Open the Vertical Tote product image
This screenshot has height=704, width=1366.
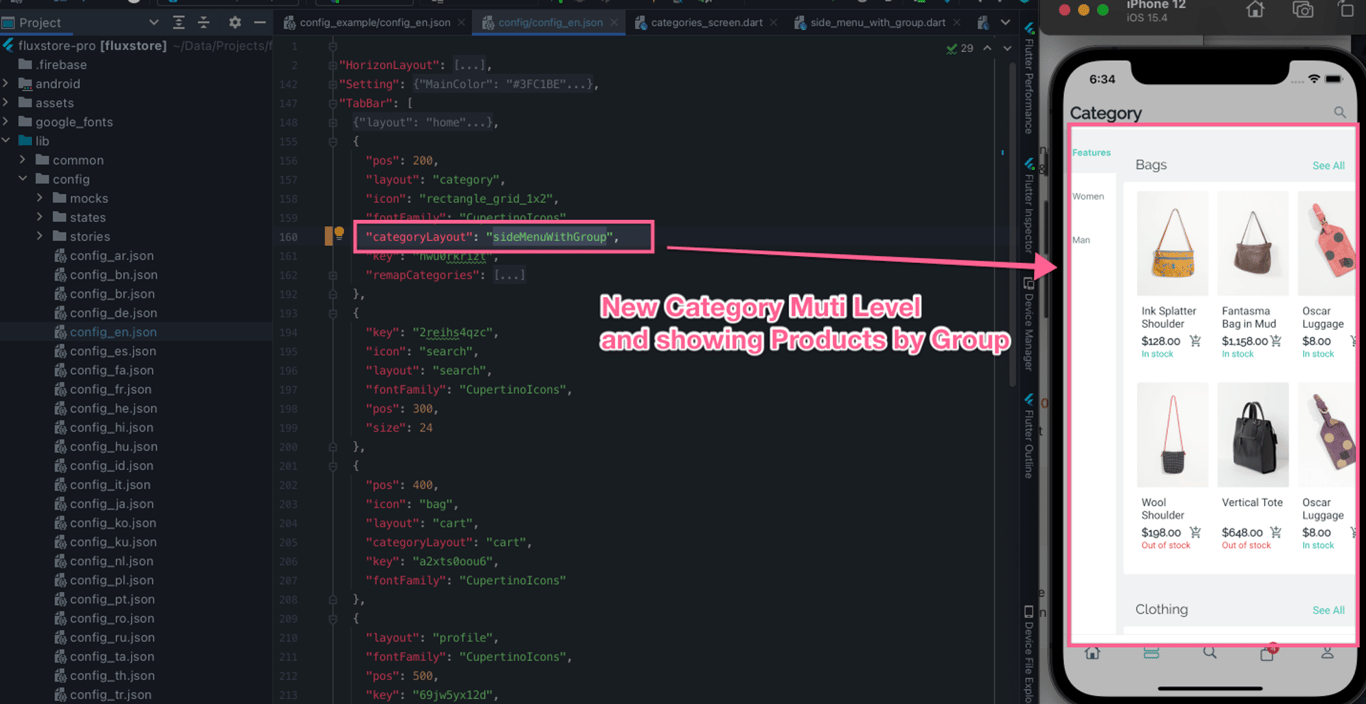tap(1252, 434)
